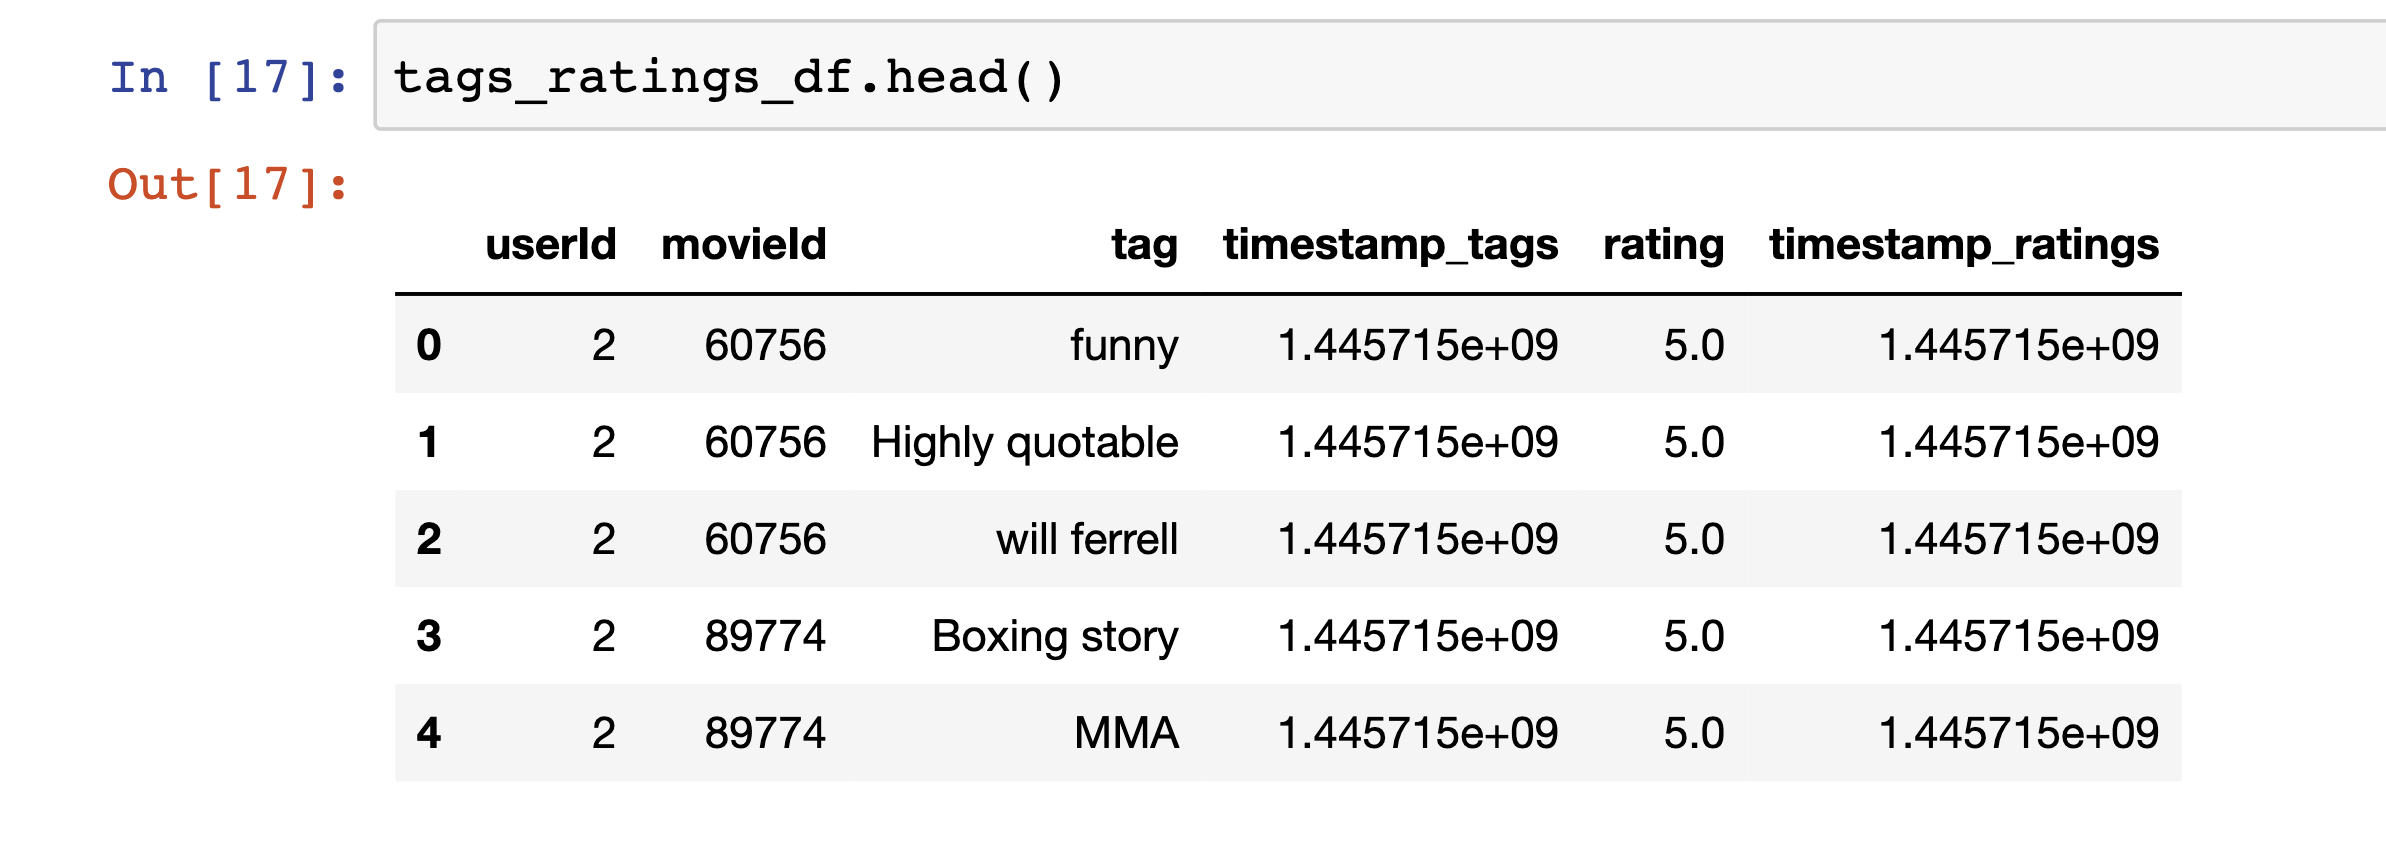Click the userId column header
2386x848 pixels.
(551, 244)
